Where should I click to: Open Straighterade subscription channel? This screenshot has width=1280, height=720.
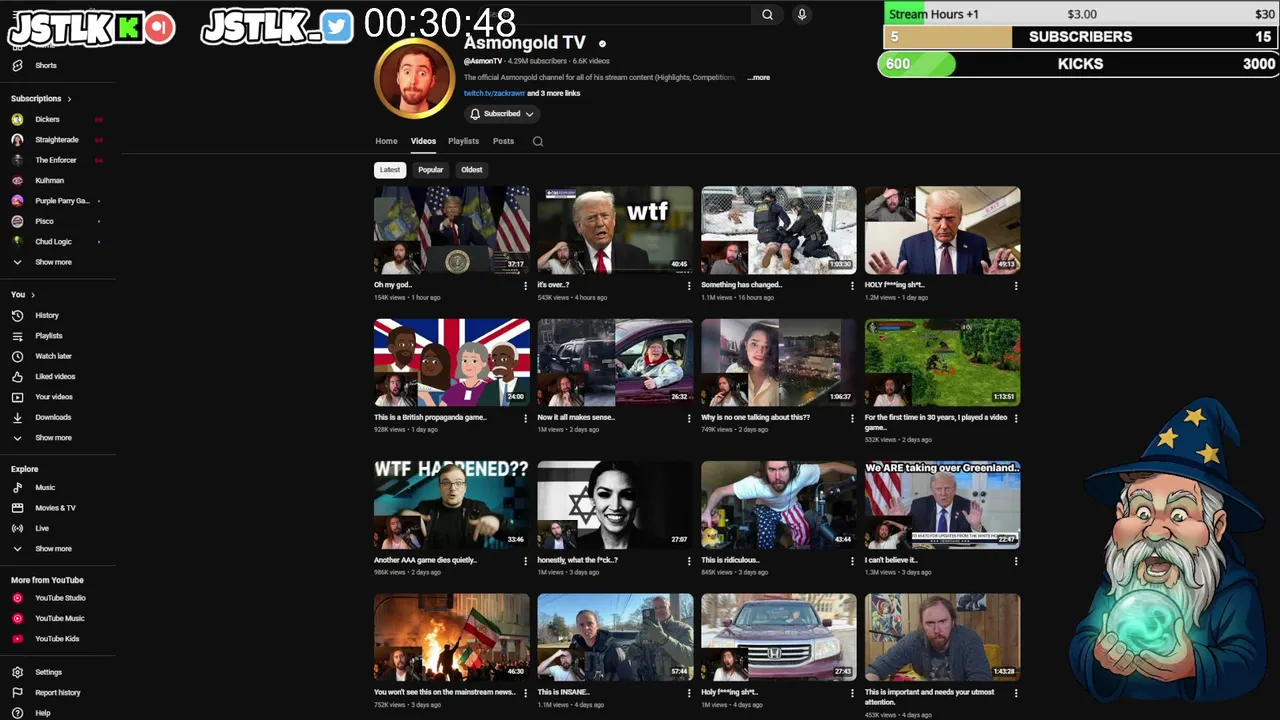coord(56,140)
